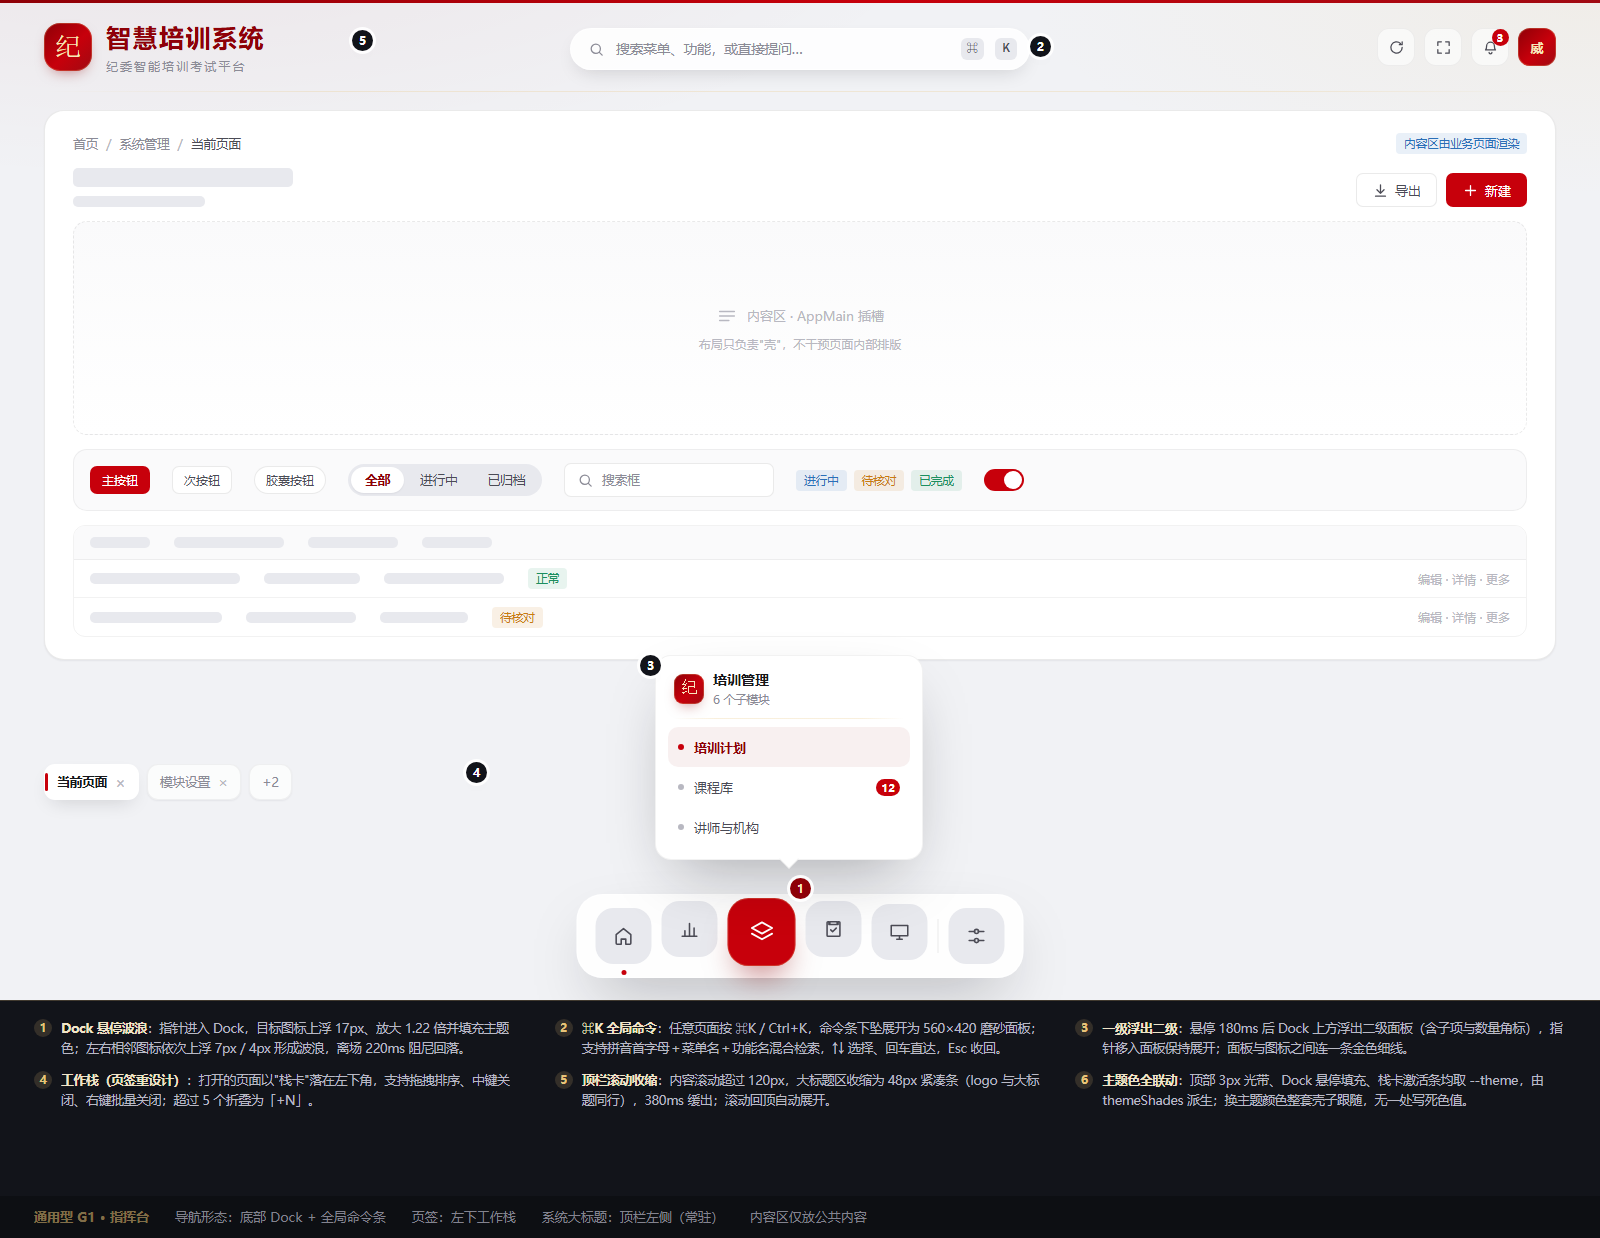Click the green 已完成 tag
The image size is (1600, 1238).
click(x=937, y=480)
